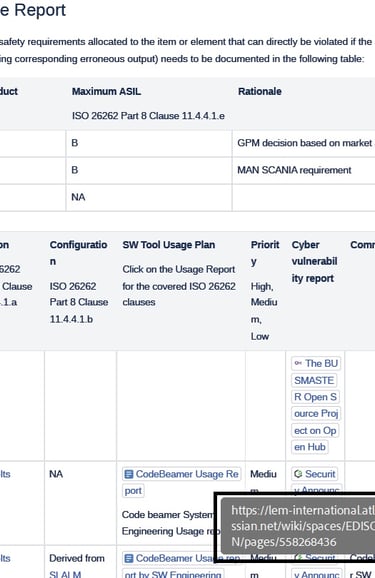Open CodeBeamer Usage Report link in NA configuration row
Screen dimensions: 375x578
pyautogui.click(x=181, y=482)
